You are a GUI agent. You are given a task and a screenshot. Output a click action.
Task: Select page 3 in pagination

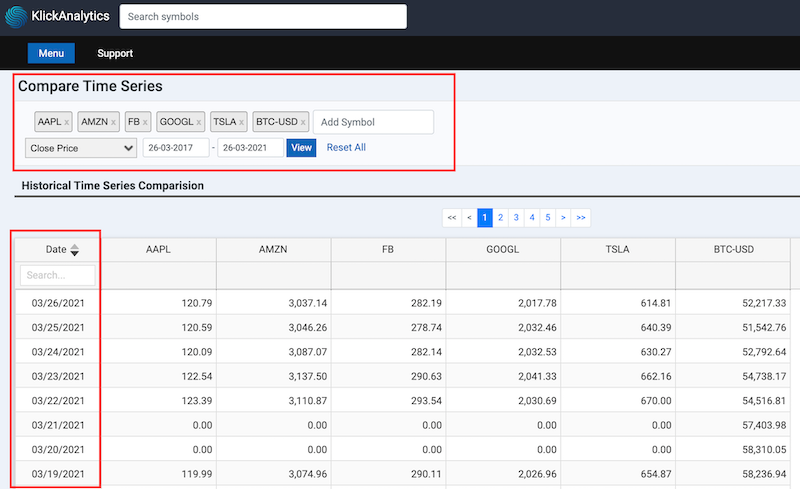click(516, 217)
